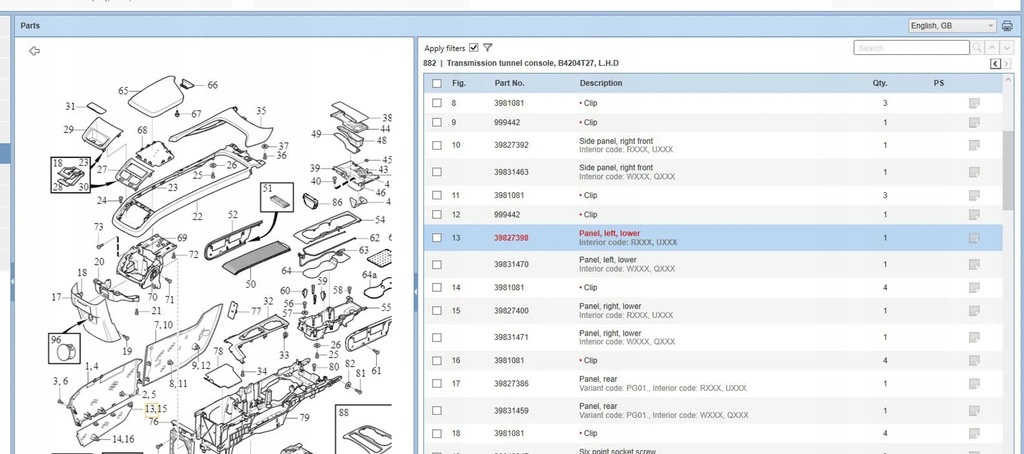Go back using the left arrow above diagram
The width and height of the screenshot is (1024, 454).
click(35, 51)
